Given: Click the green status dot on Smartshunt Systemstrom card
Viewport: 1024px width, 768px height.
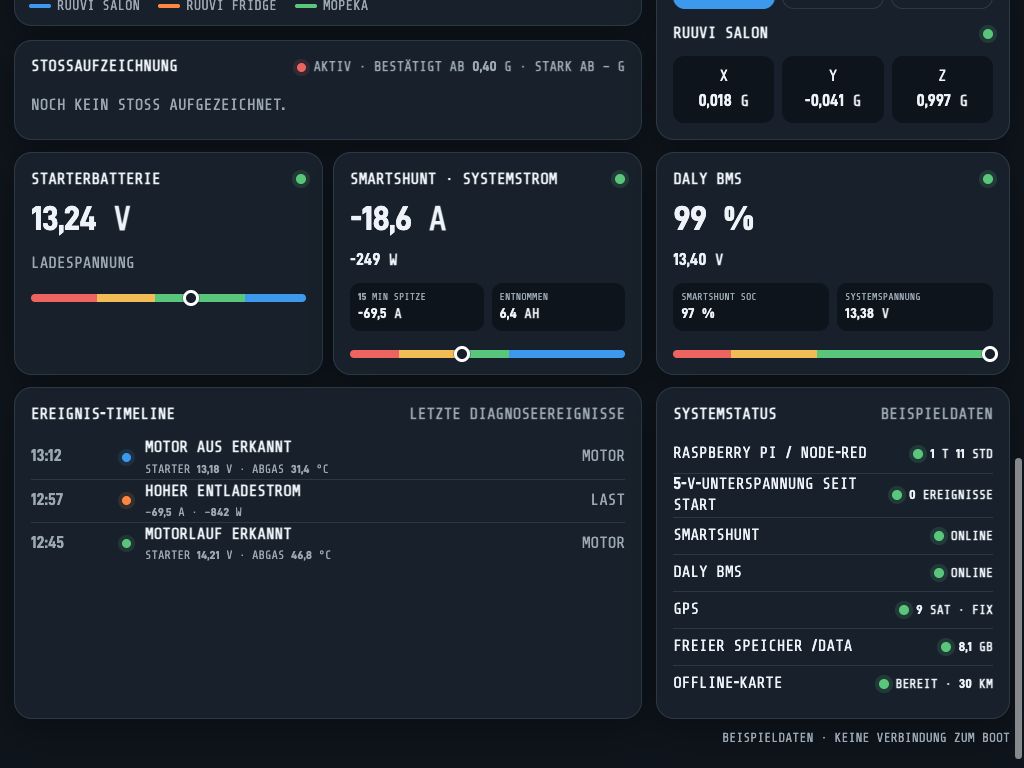Looking at the screenshot, I should point(619,179).
